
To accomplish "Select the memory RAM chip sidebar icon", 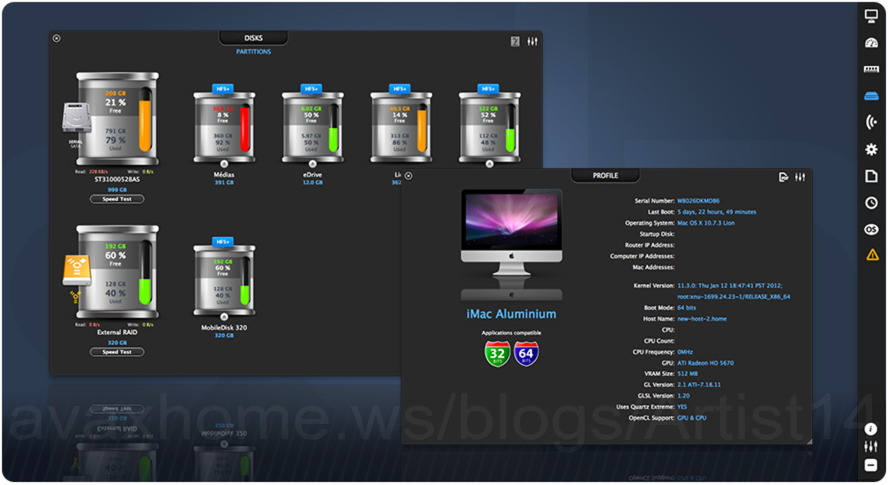I will (x=871, y=69).
